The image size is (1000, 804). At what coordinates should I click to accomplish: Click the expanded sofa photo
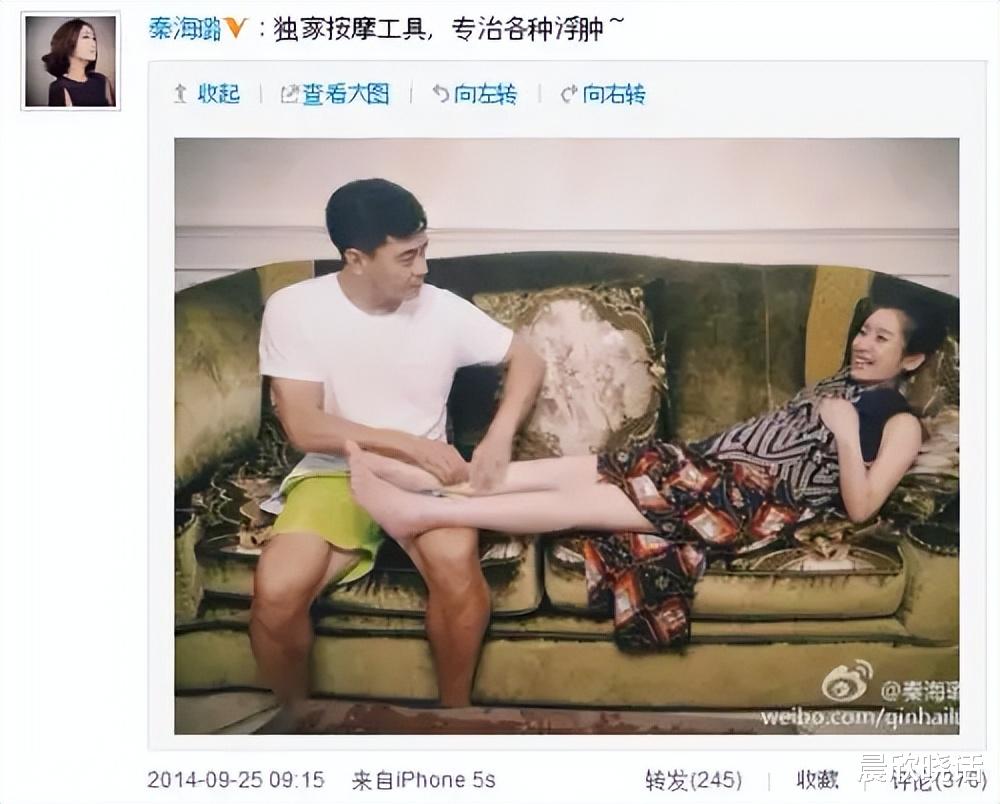point(566,435)
